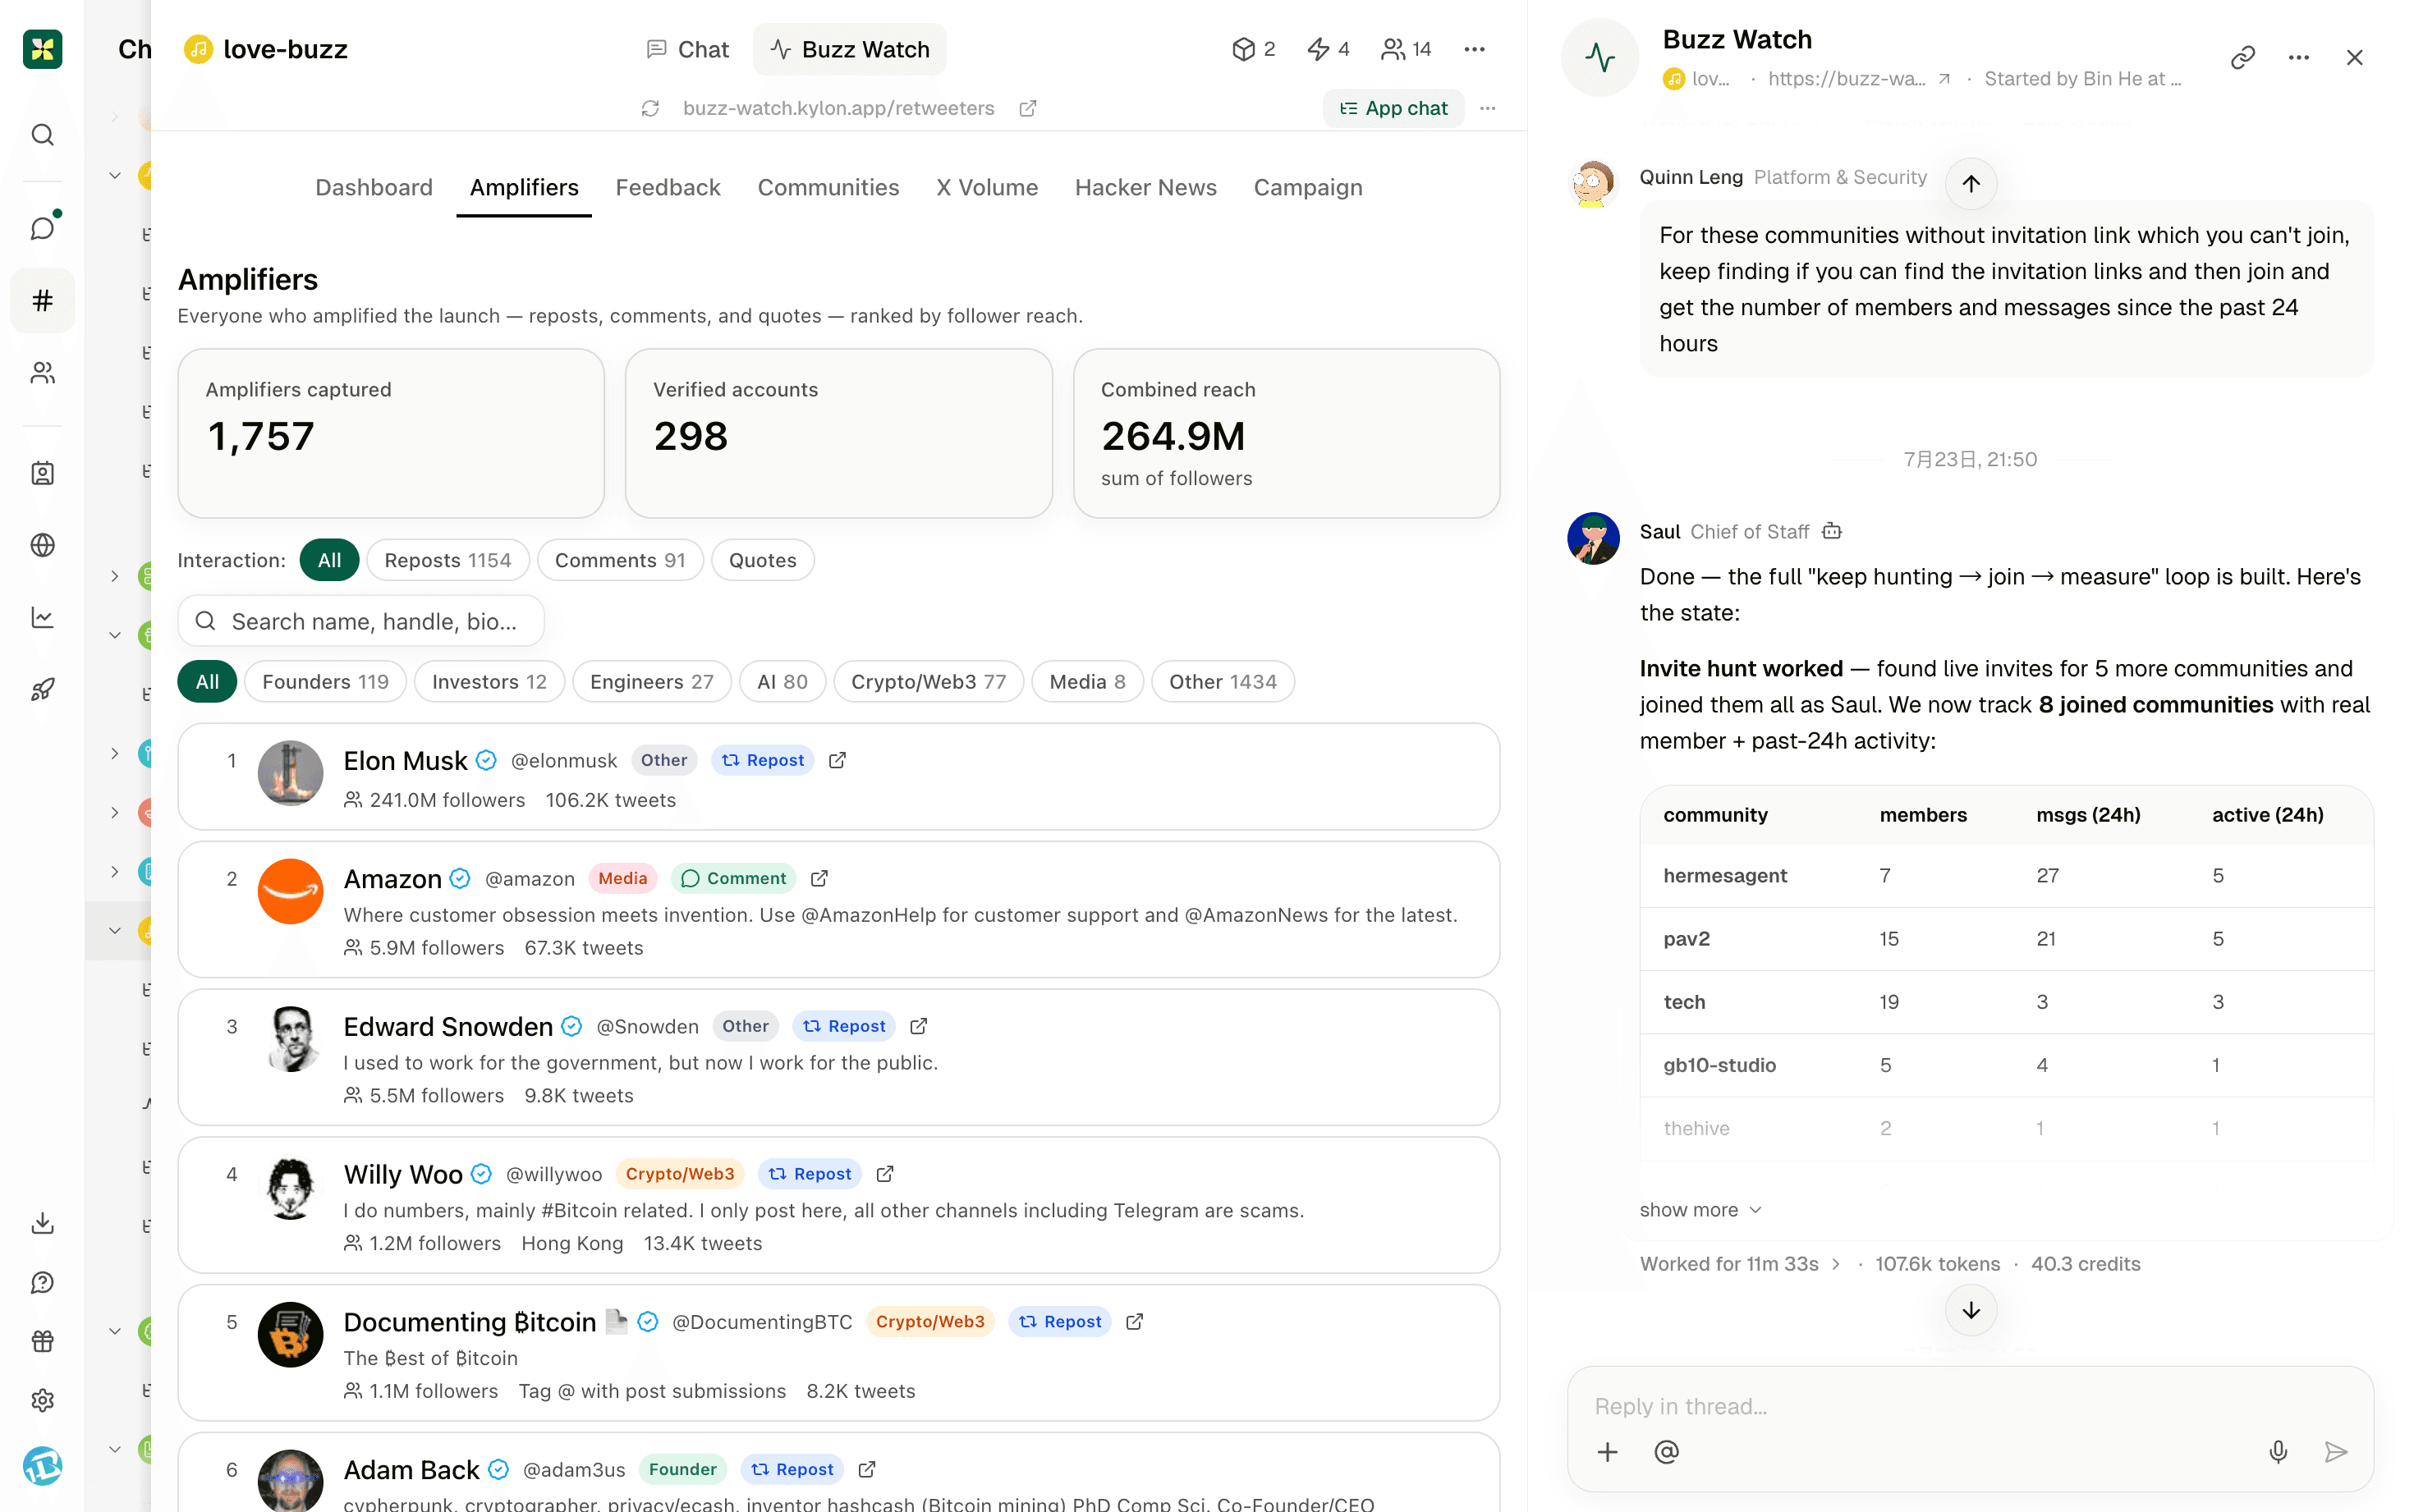Filter amplifiers by Engineers 27
The width and height of the screenshot is (2414, 1512).
652,682
